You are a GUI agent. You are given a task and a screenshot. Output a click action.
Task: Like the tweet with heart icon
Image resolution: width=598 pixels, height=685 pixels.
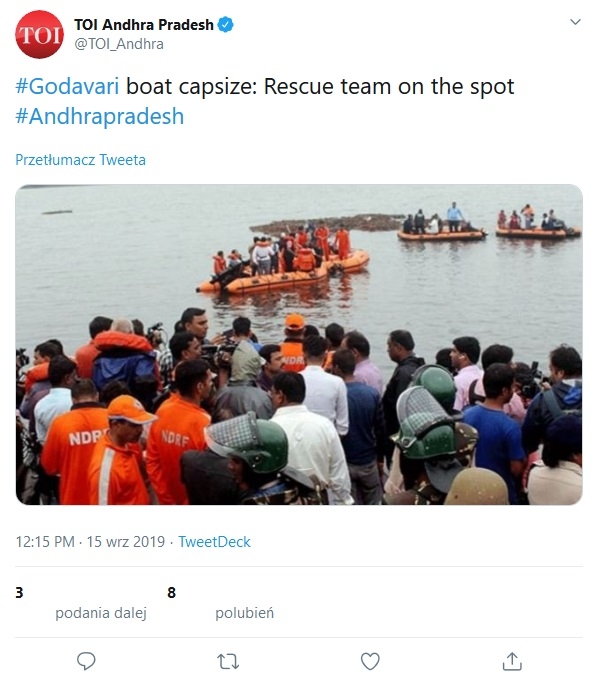click(x=370, y=661)
